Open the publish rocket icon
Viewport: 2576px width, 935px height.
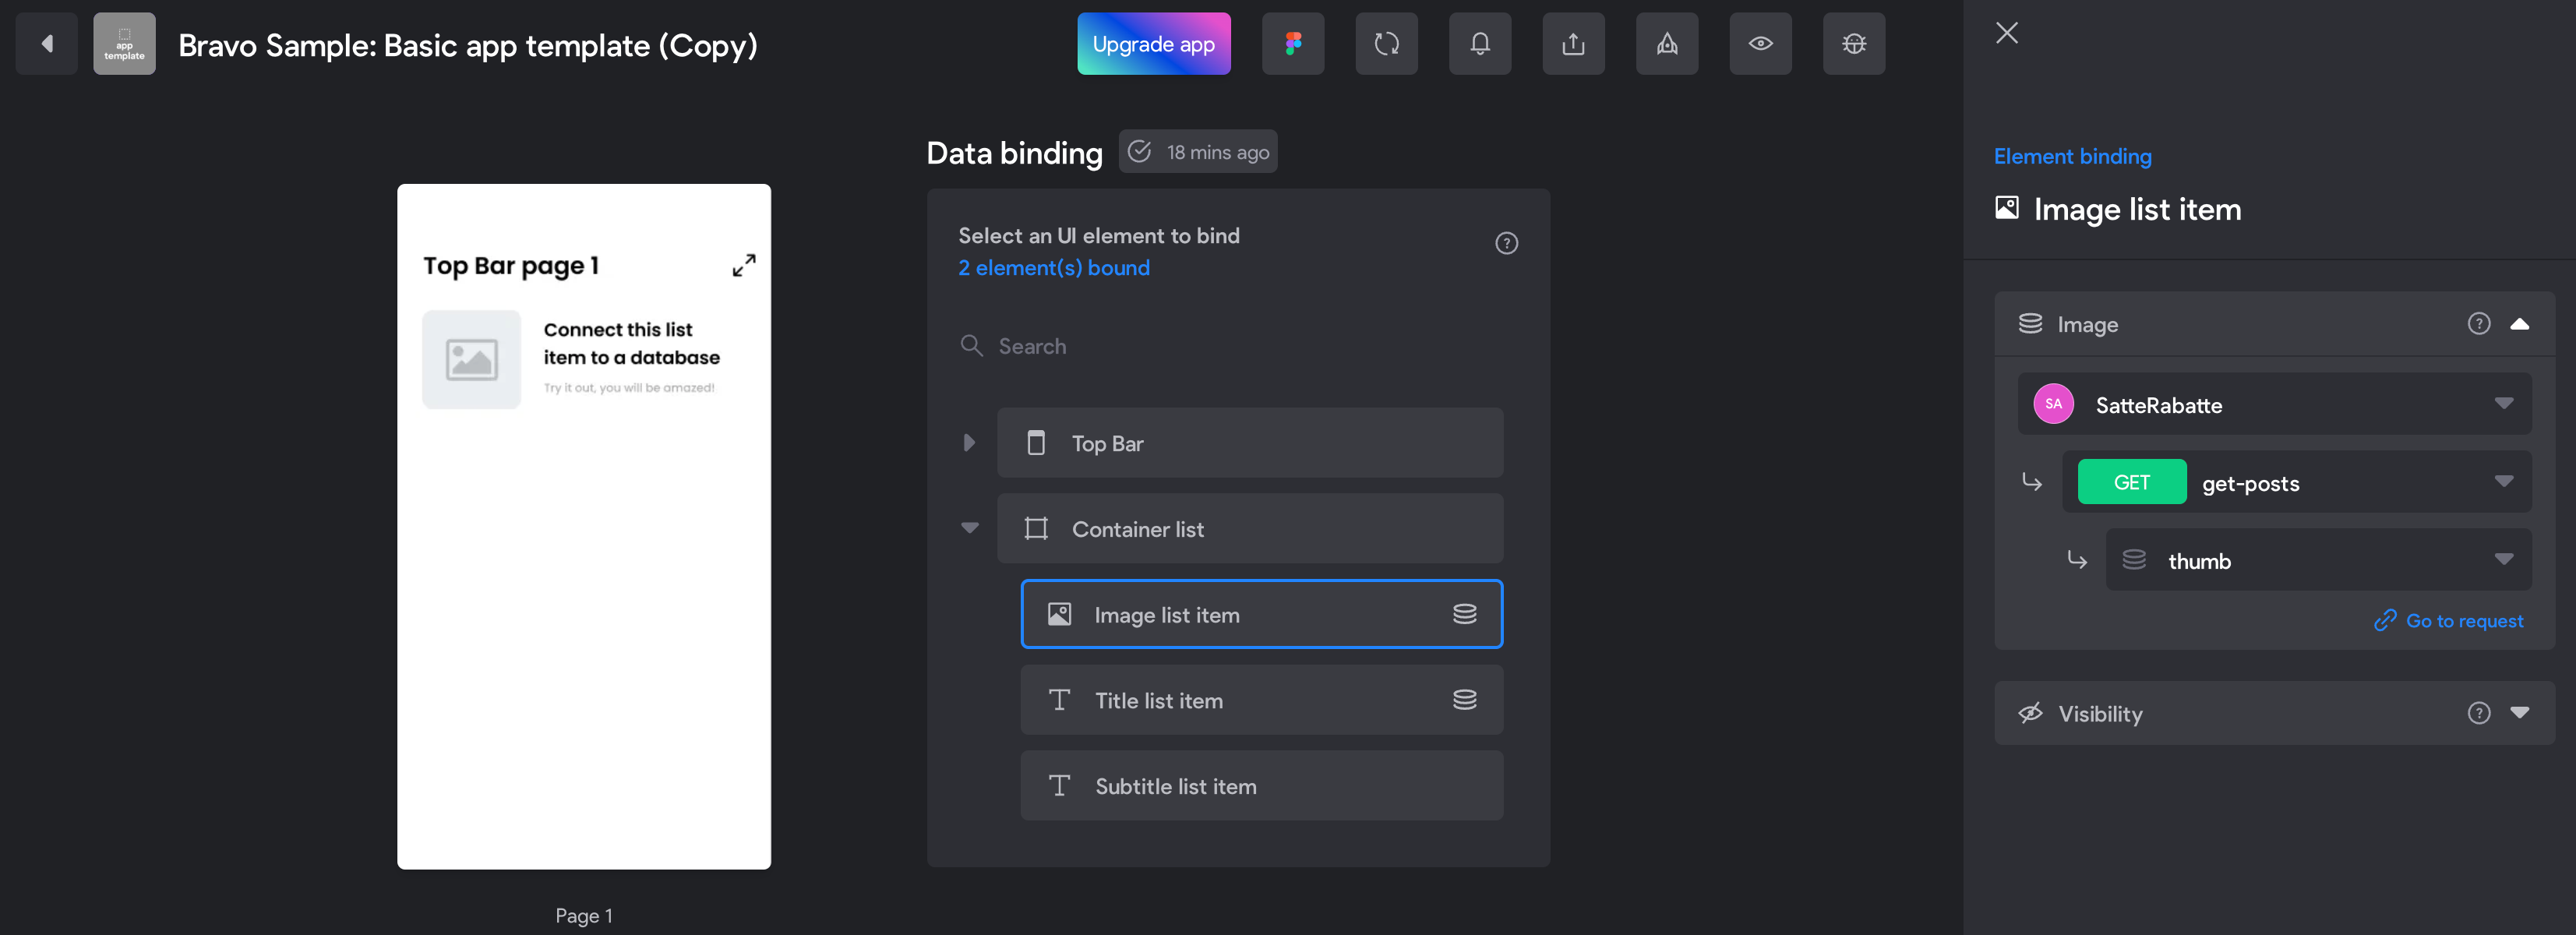pos(1666,44)
